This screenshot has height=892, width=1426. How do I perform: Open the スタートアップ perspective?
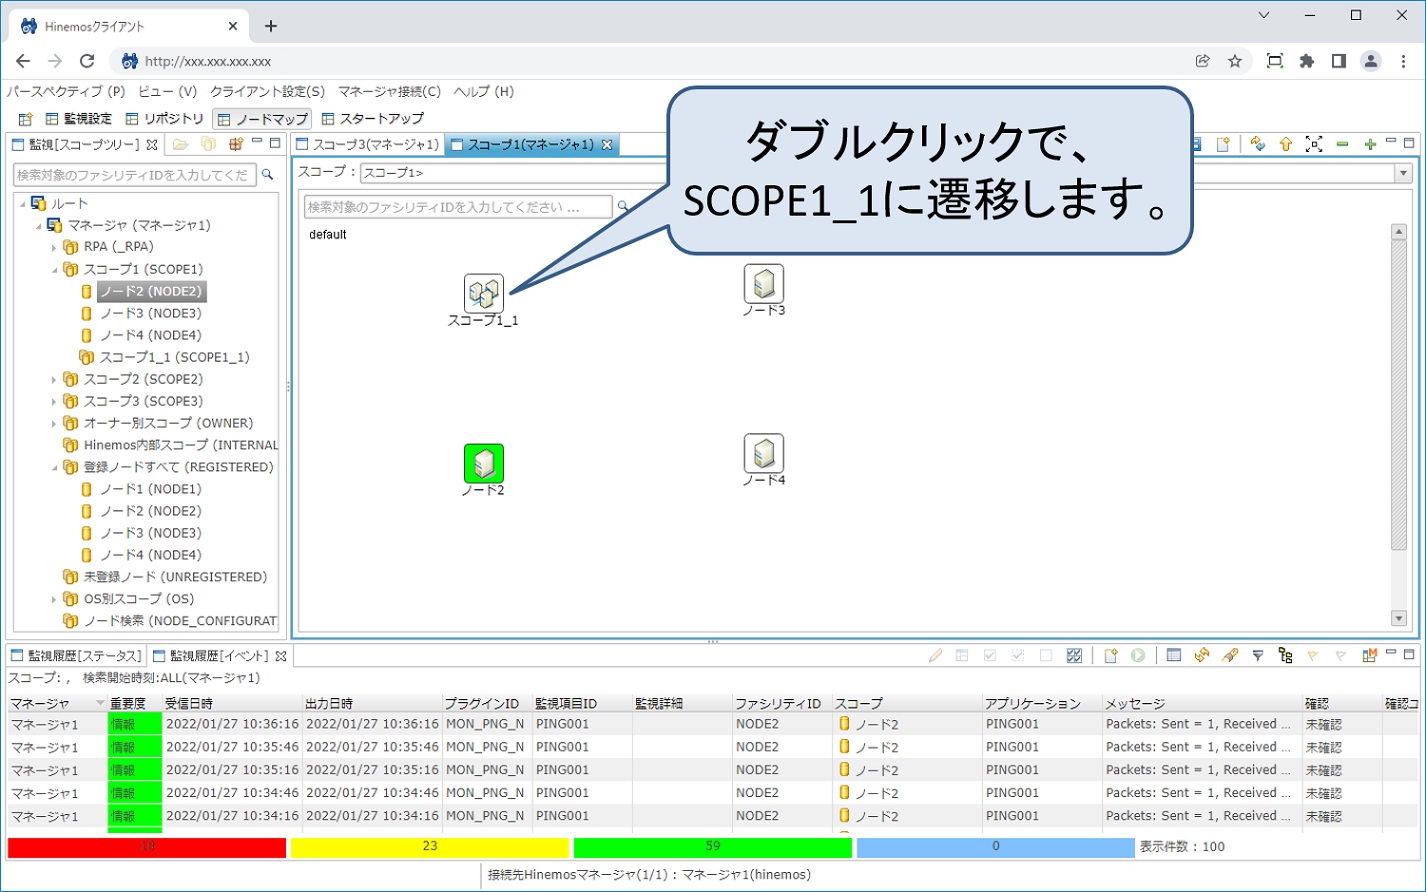pos(373,119)
